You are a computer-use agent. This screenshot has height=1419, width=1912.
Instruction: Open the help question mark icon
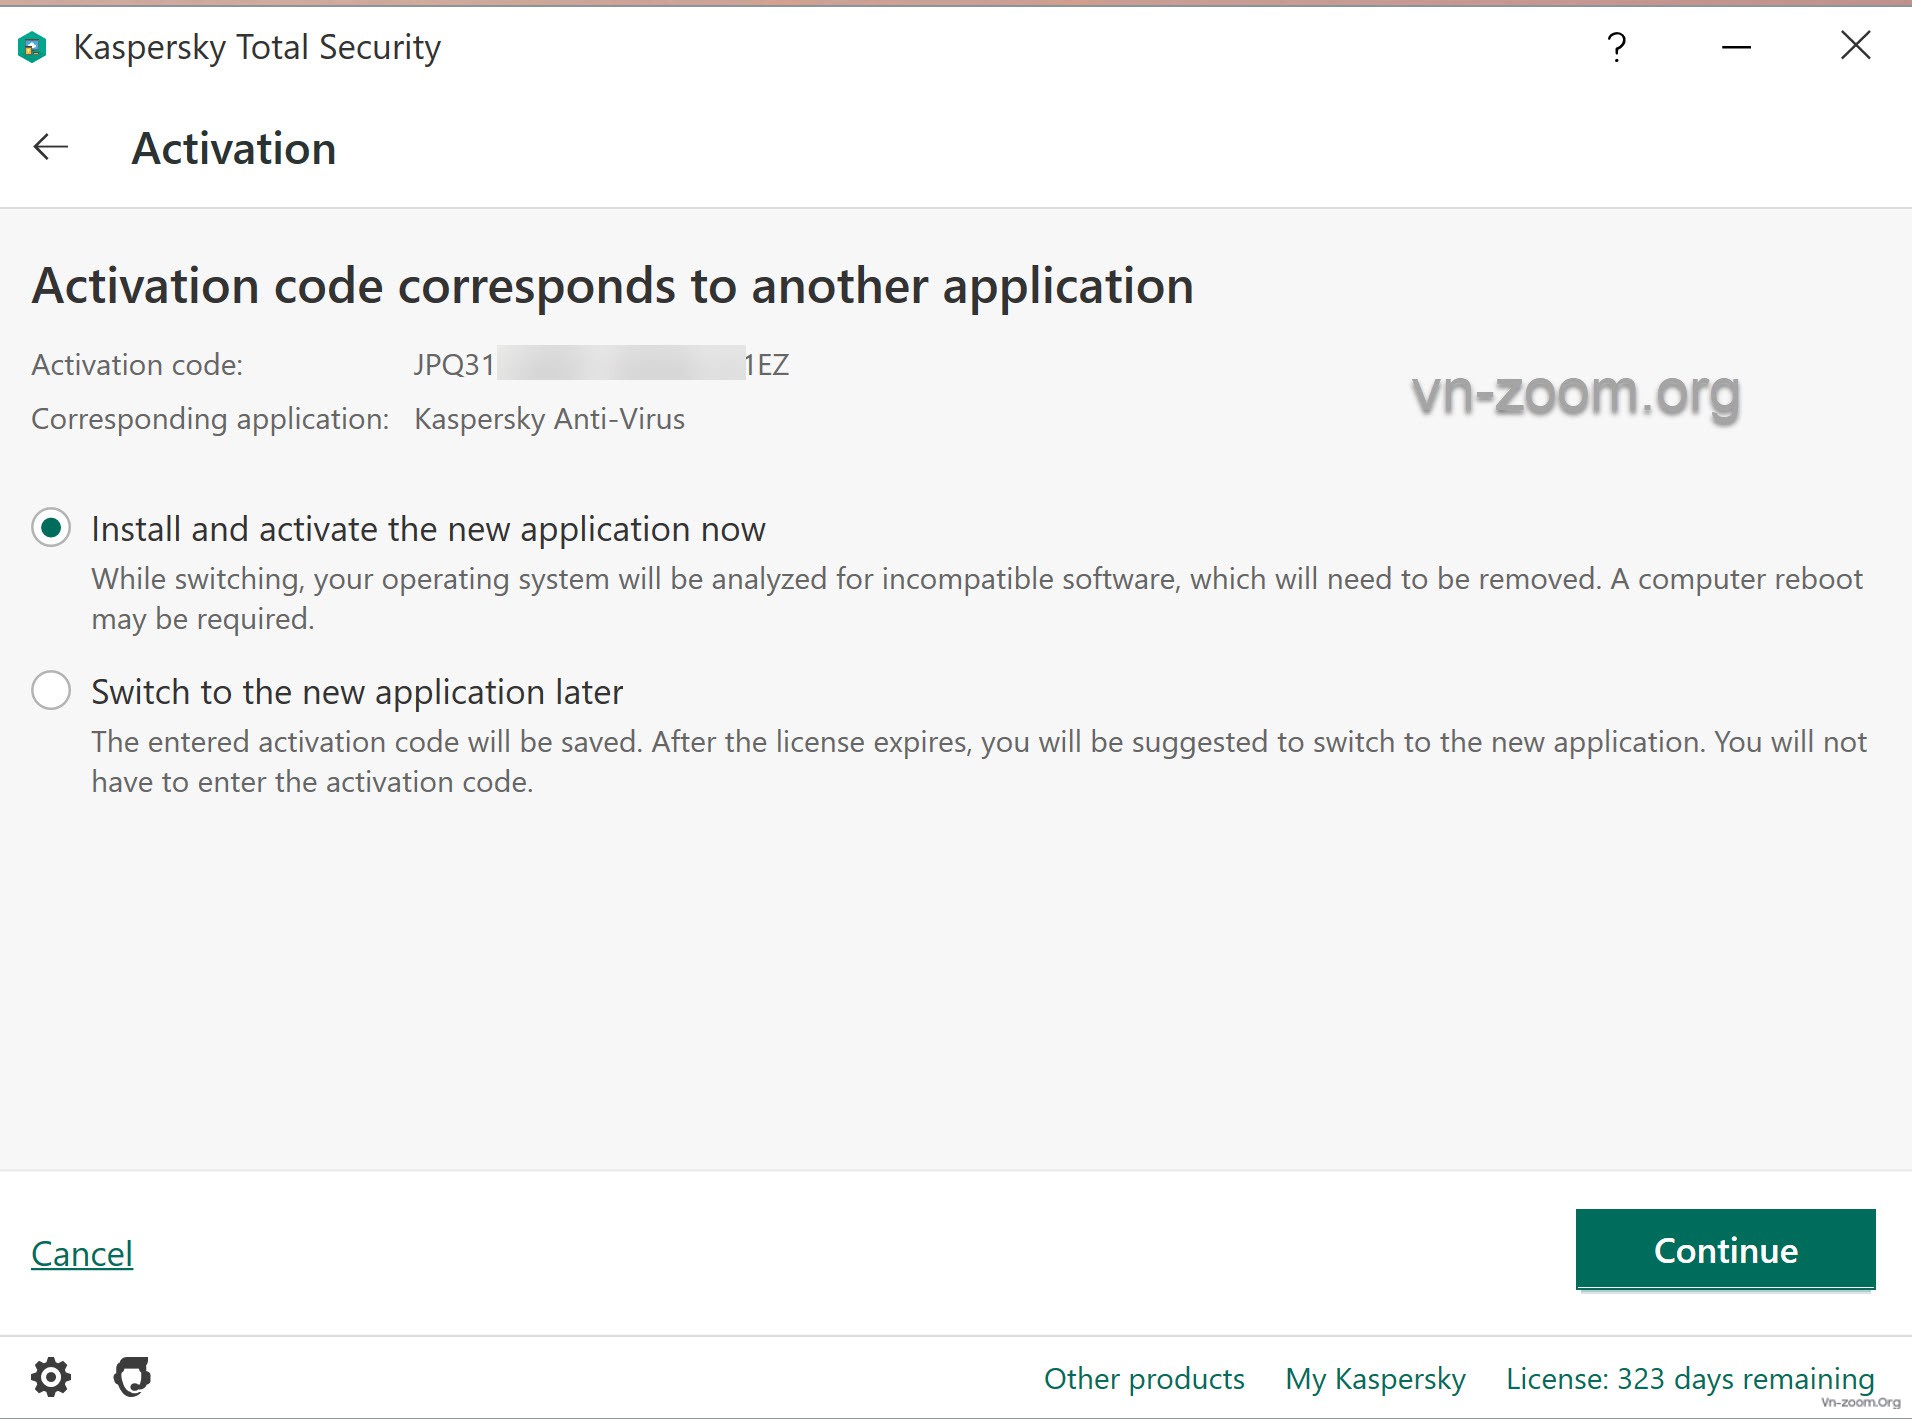pos(1616,47)
